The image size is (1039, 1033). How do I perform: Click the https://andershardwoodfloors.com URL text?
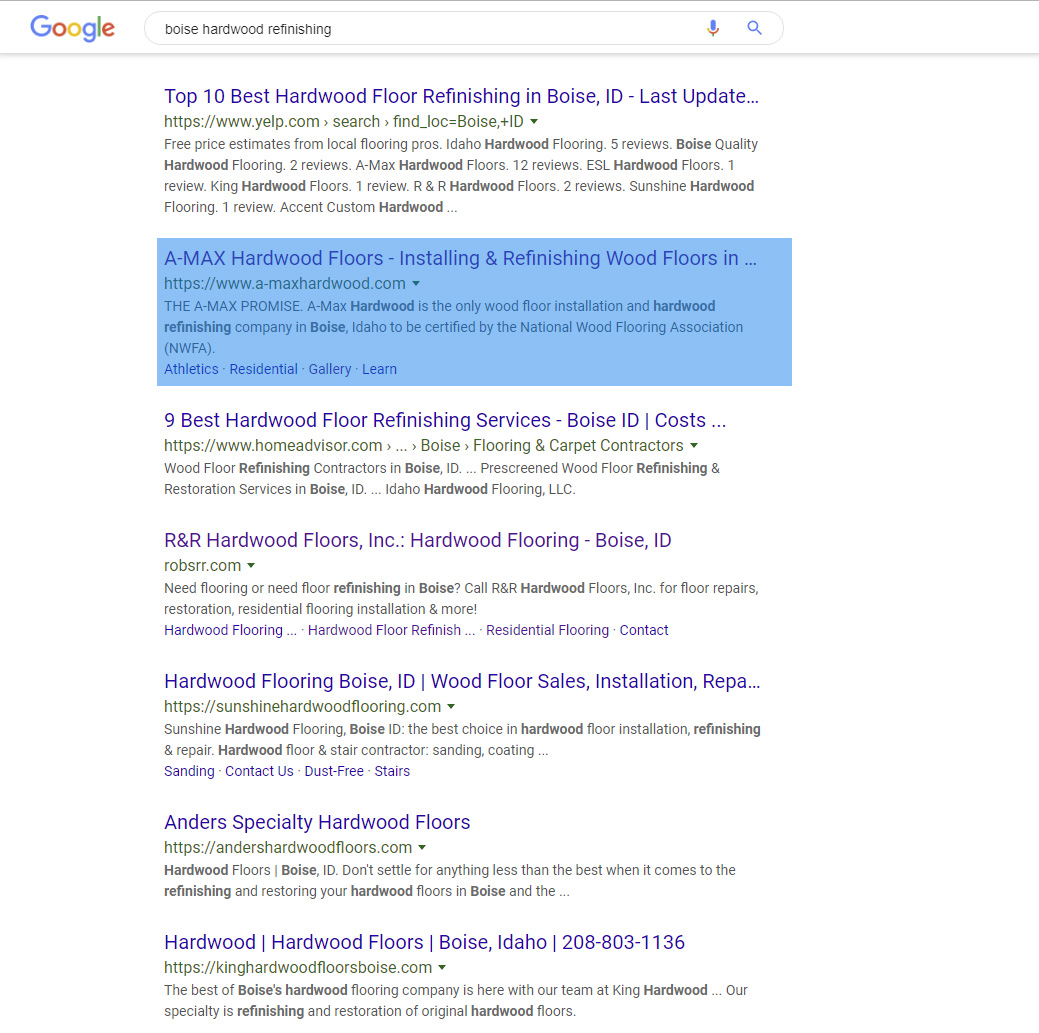[288, 847]
